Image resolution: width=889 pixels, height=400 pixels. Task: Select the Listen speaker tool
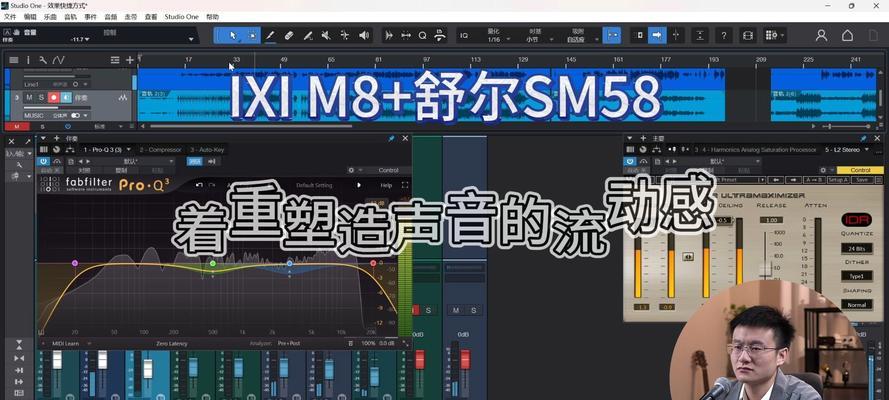click(363, 35)
